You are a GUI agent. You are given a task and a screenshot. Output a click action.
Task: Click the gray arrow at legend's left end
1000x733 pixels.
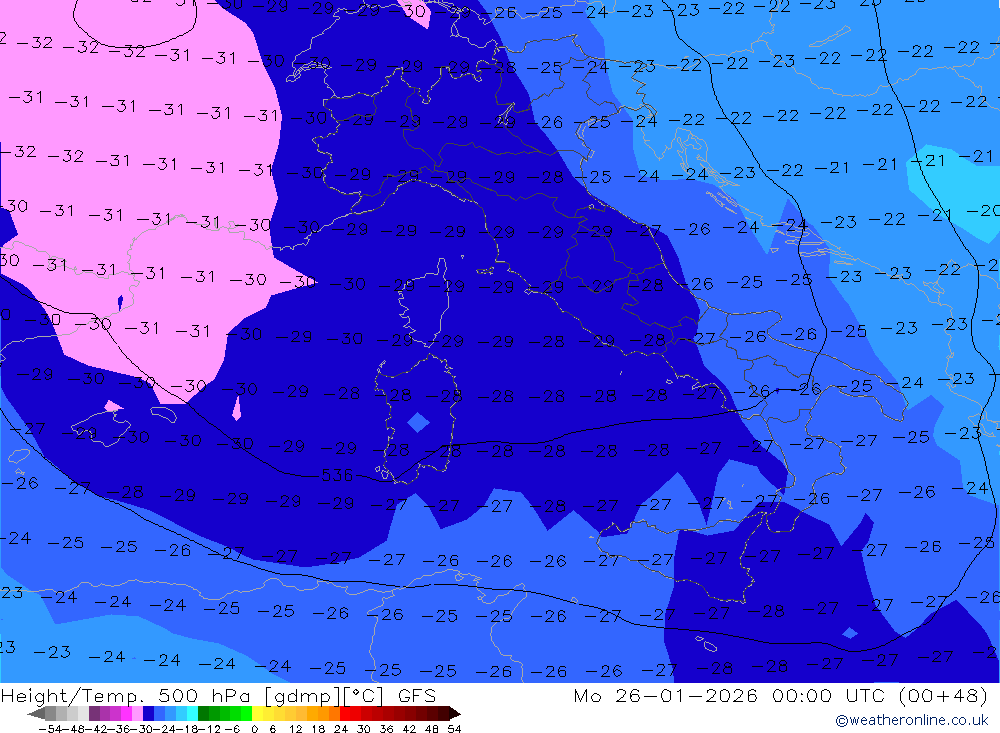pyautogui.click(x=36, y=714)
